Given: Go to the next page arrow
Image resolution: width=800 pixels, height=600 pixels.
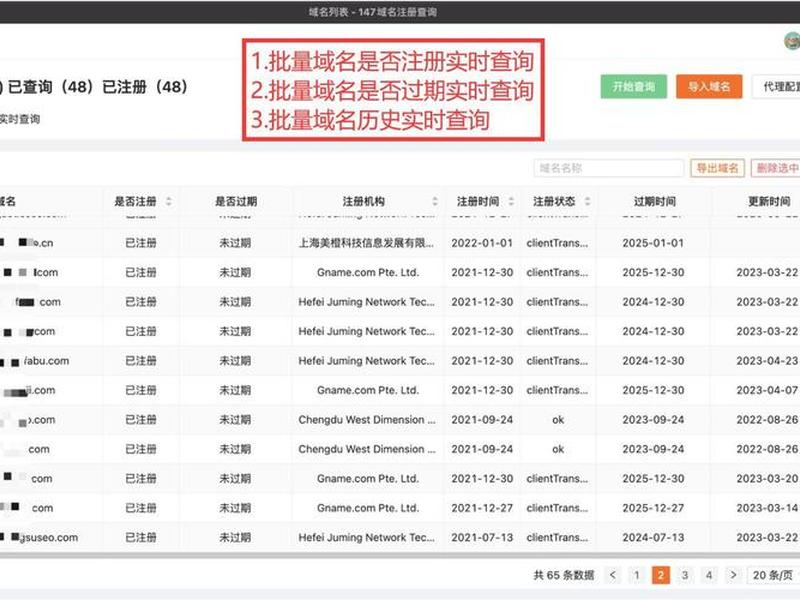Looking at the screenshot, I should (733, 575).
